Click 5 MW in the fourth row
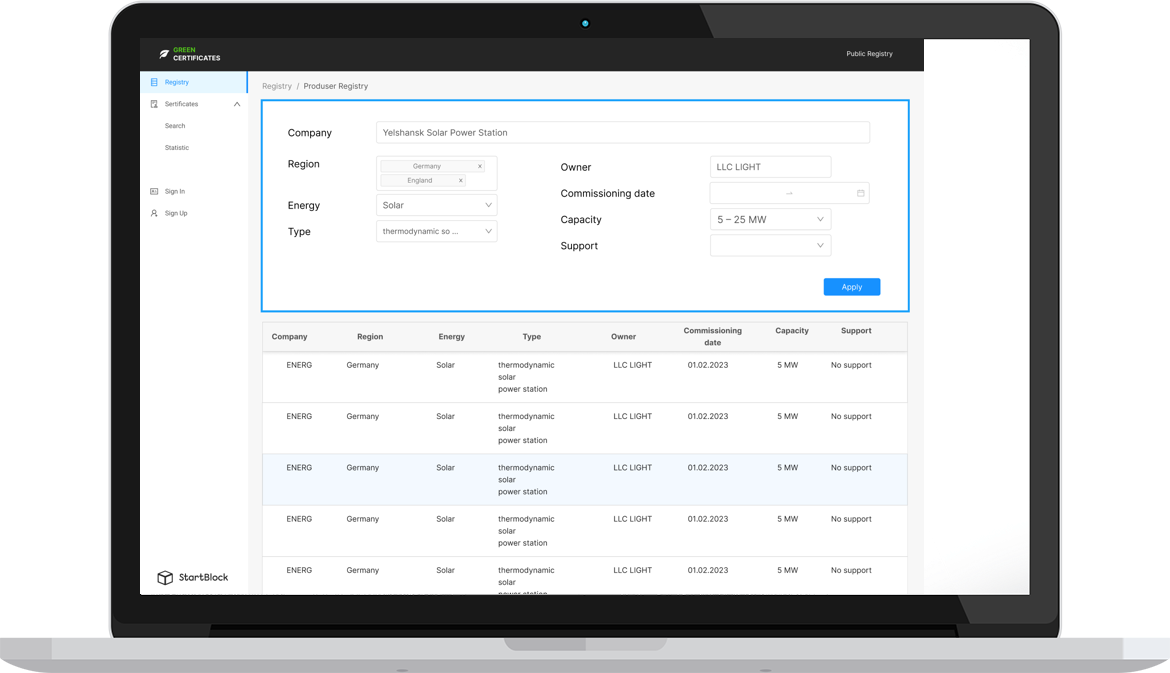1170x673 pixels. [787, 519]
